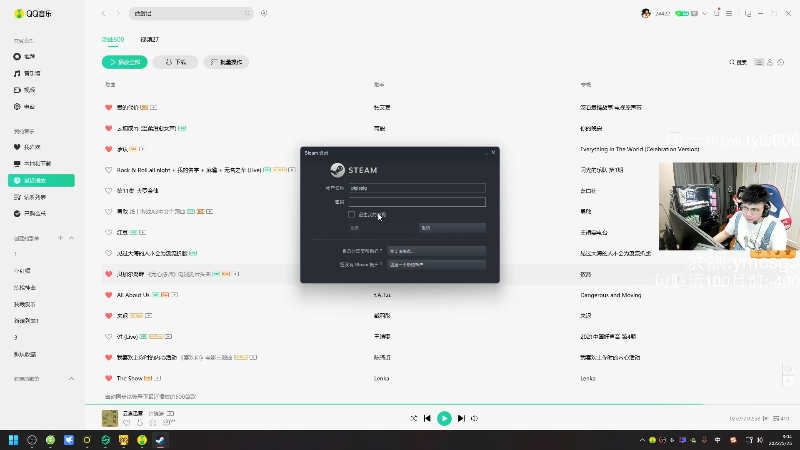Click the volume speaker icon in player bar
This screenshot has height=450, width=800.
474,418
